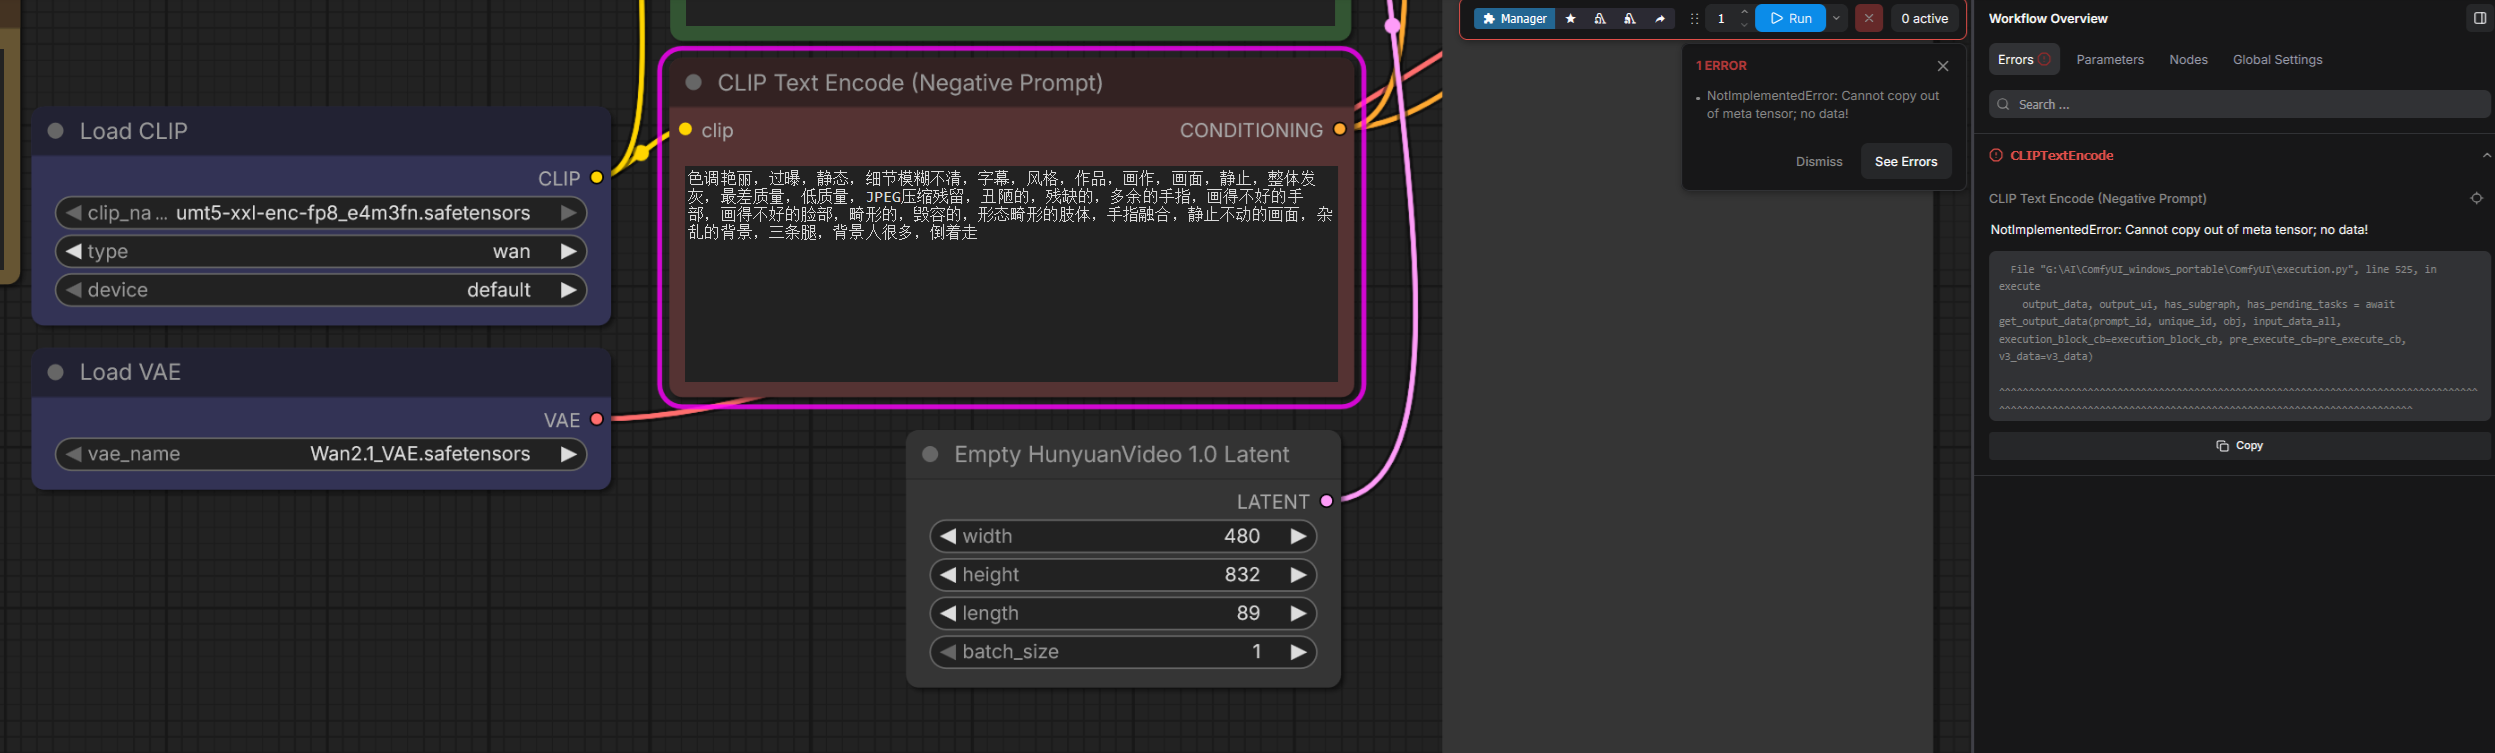Copy the error traceback
Viewport: 2495px width, 753px height.
point(2239,446)
